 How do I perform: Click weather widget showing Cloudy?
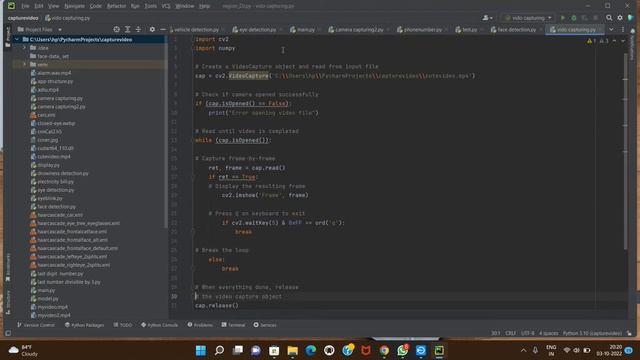pos(24,351)
